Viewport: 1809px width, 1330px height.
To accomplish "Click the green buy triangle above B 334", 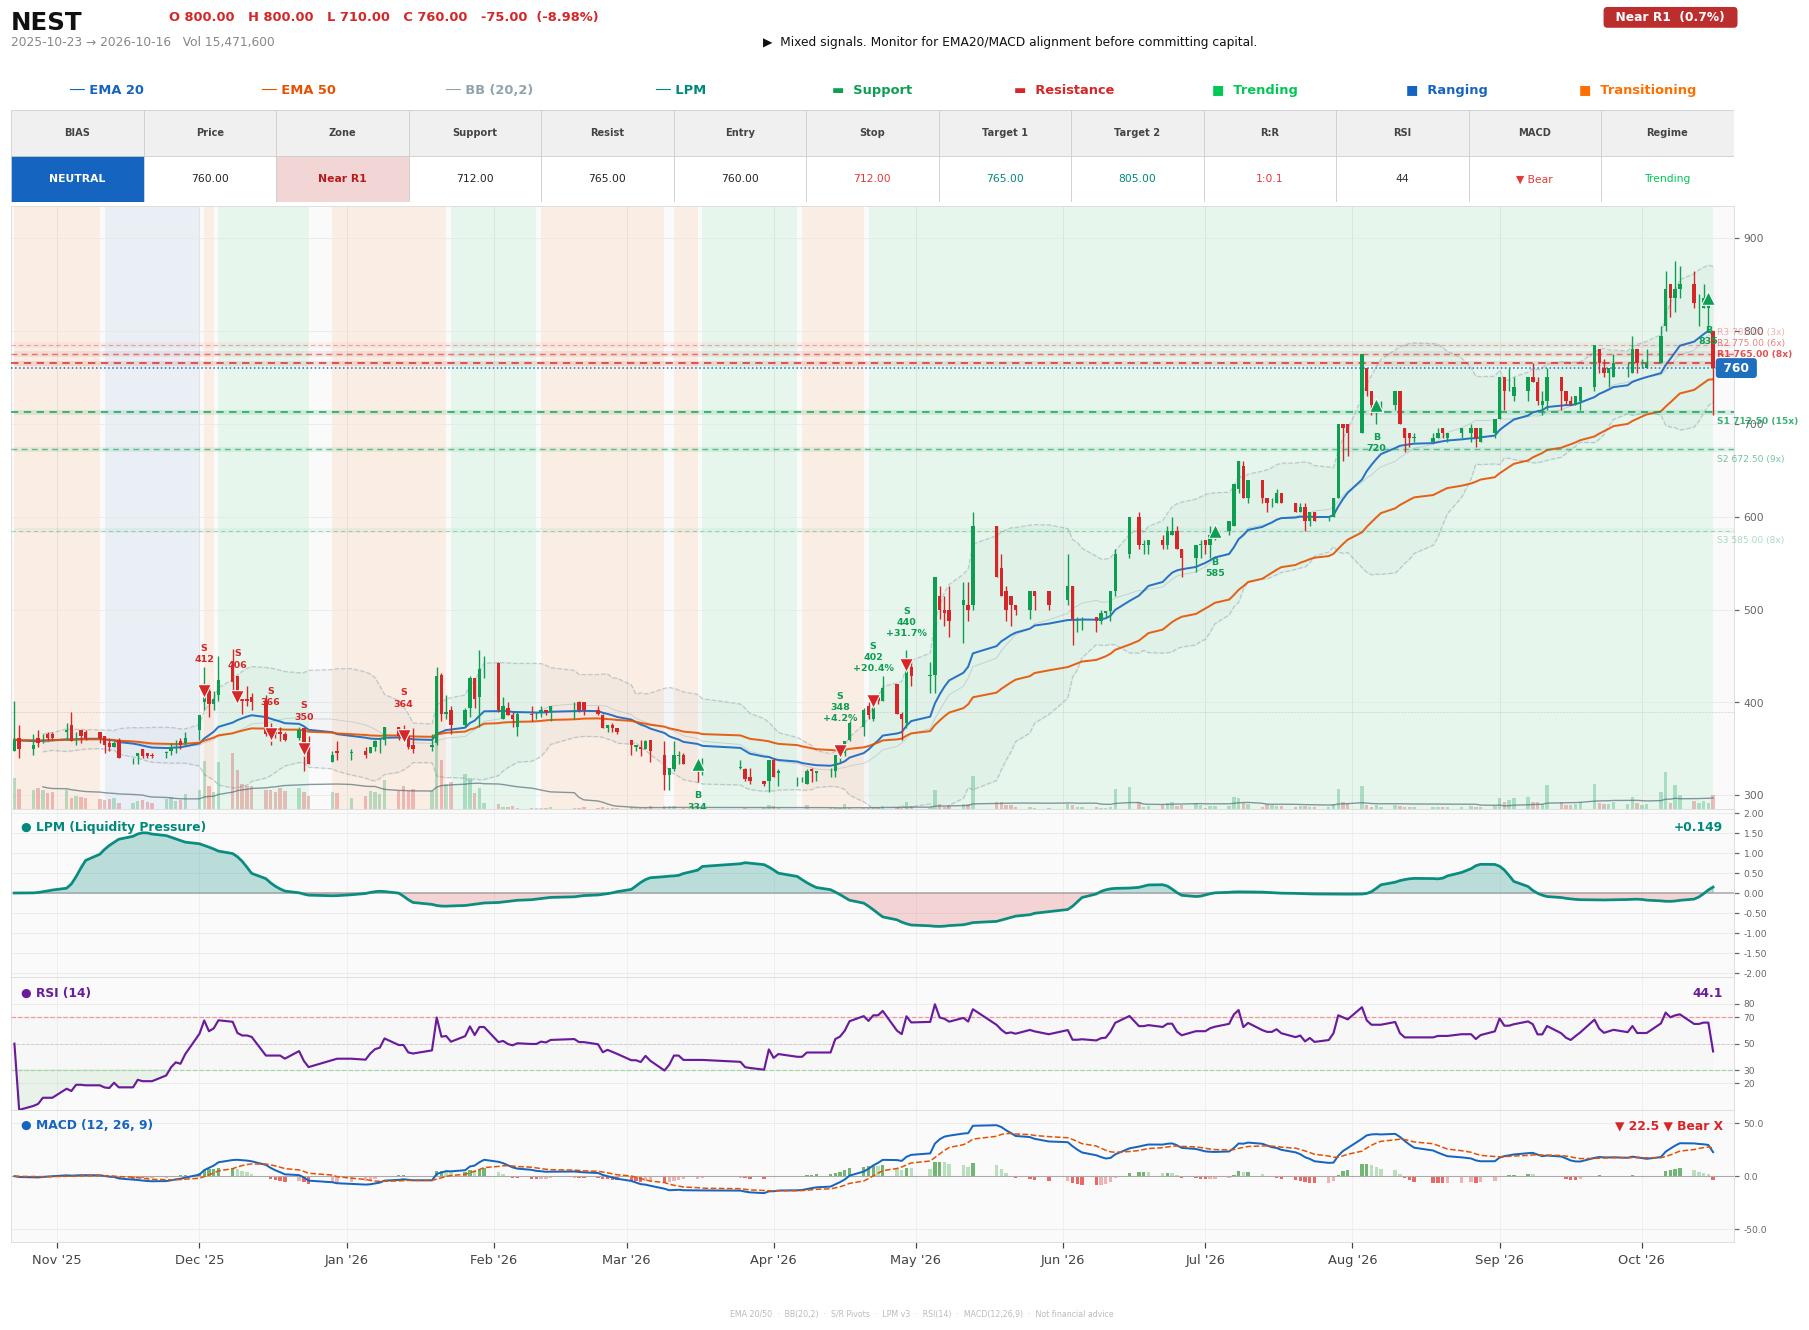I will (x=698, y=765).
